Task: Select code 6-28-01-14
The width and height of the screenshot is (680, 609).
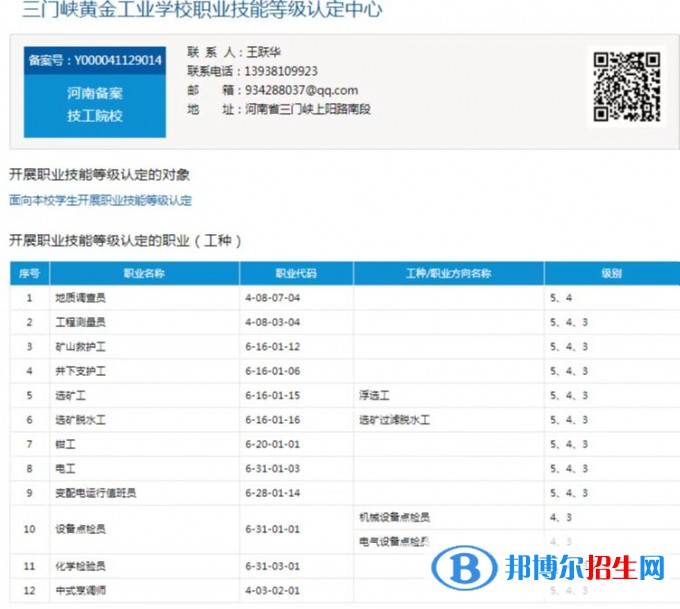Action: click(273, 493)
